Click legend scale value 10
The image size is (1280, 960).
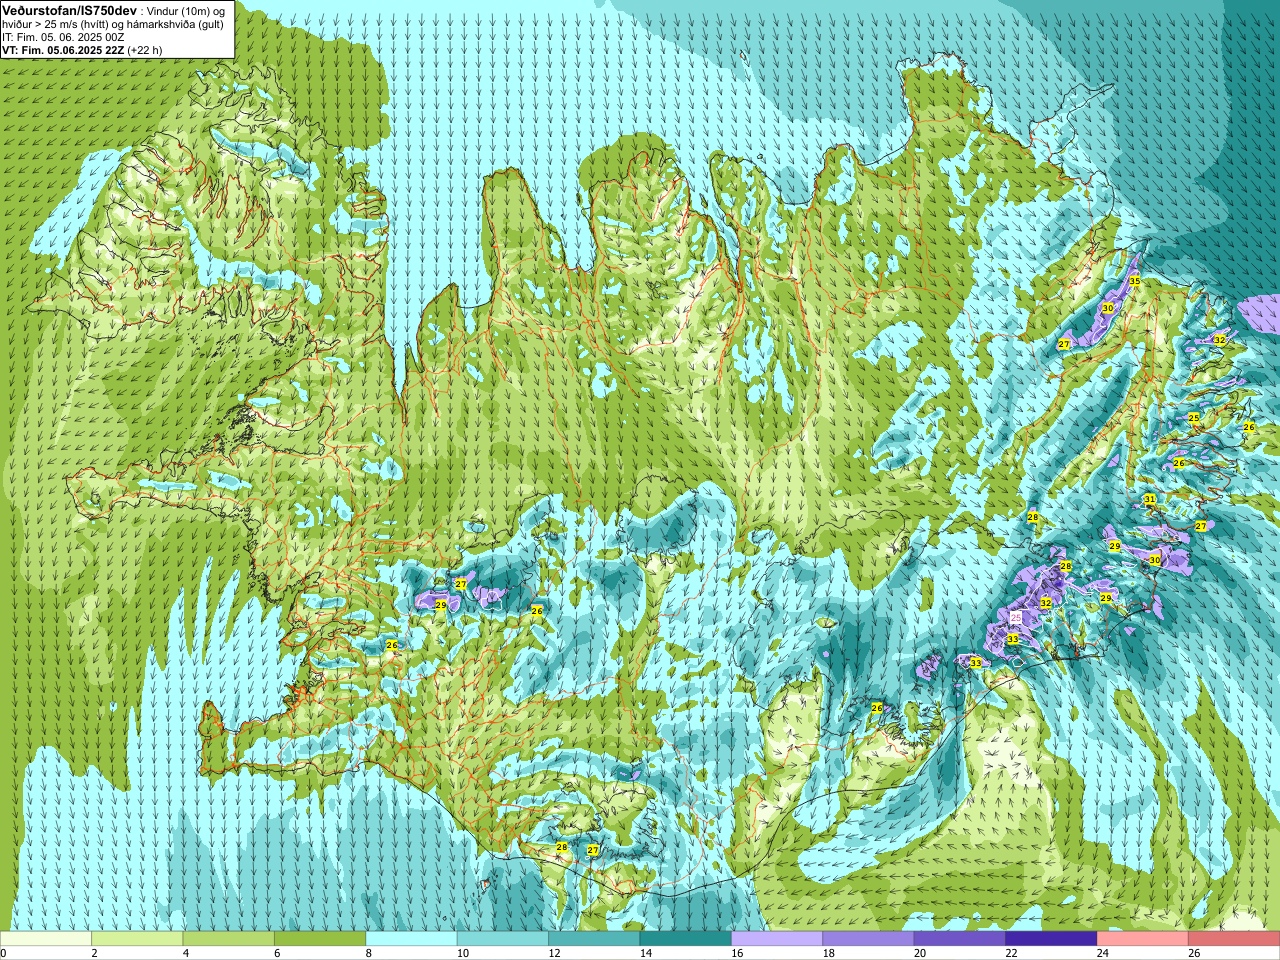pyautogui.click(x=462, y=953)
